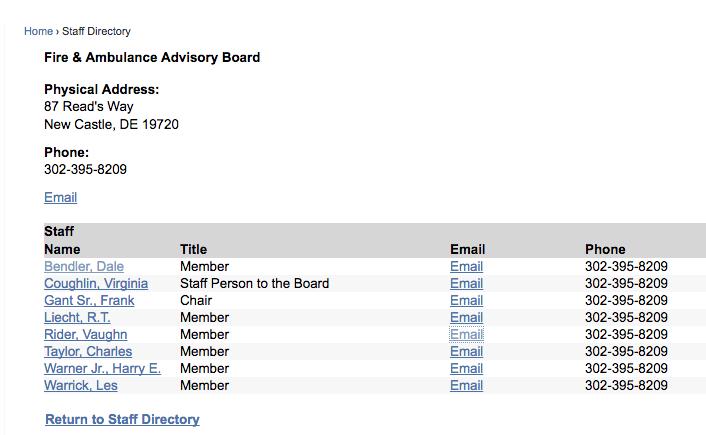Email Les Warrick via row link

466,385
